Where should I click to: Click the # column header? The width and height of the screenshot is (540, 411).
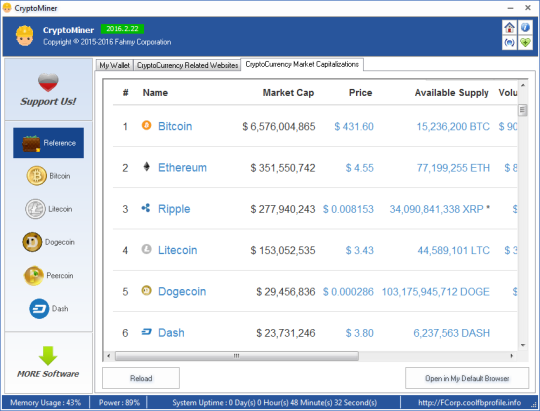click(x=126, y=93)
